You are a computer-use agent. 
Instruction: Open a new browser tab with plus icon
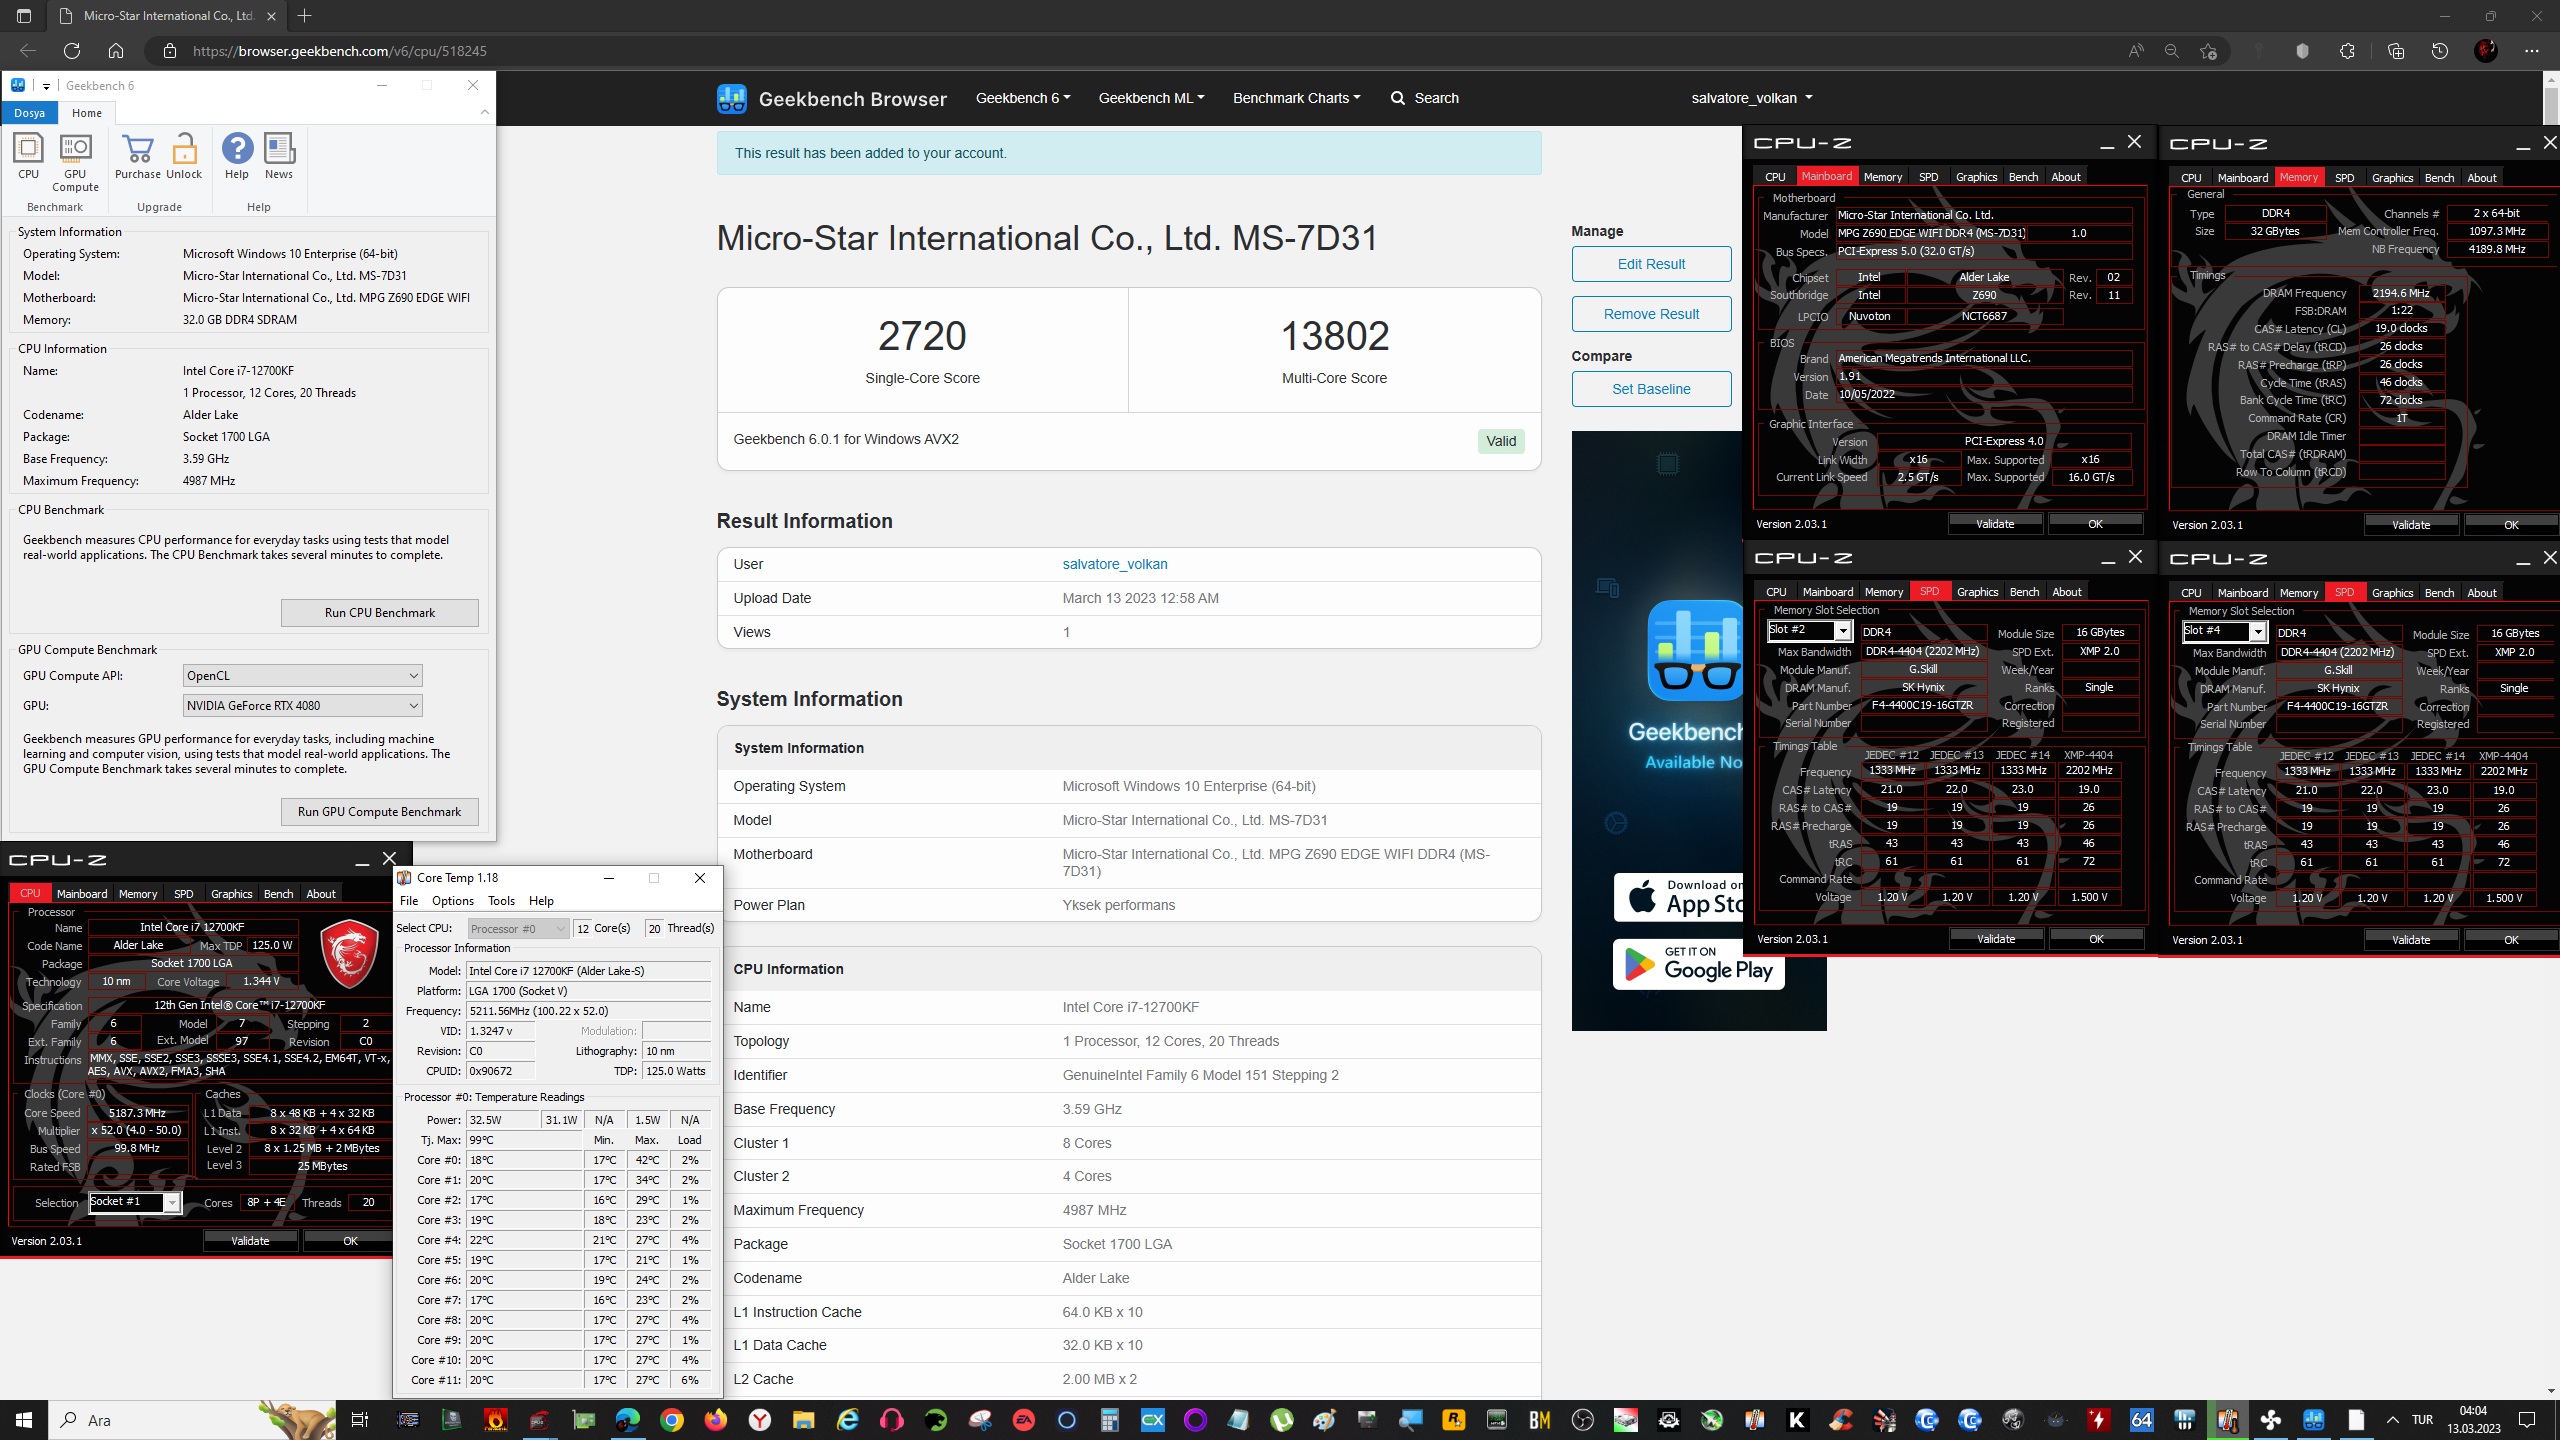click(x=305, y=16)
